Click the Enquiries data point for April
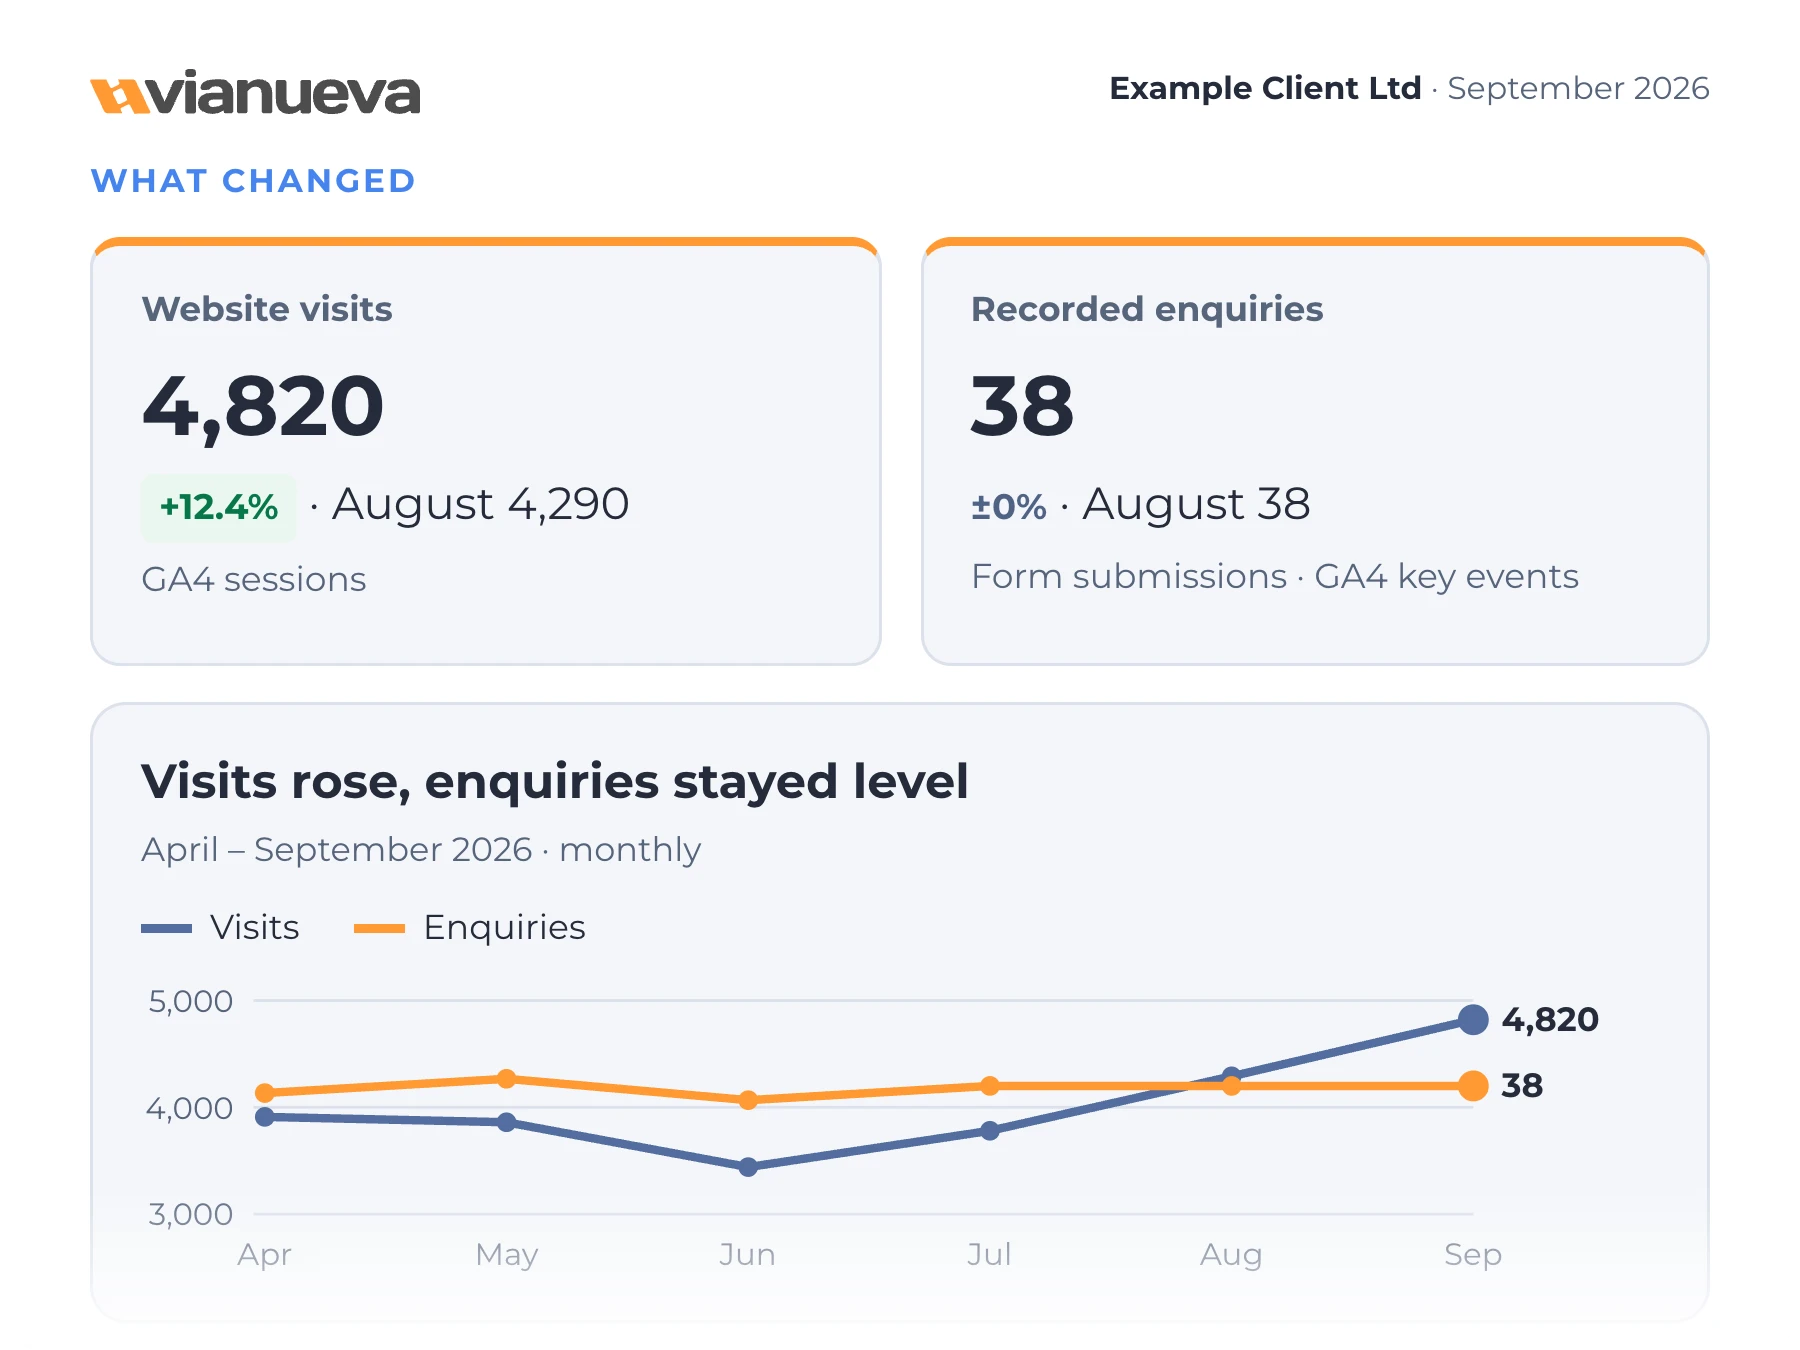 tap(265, 1093)
